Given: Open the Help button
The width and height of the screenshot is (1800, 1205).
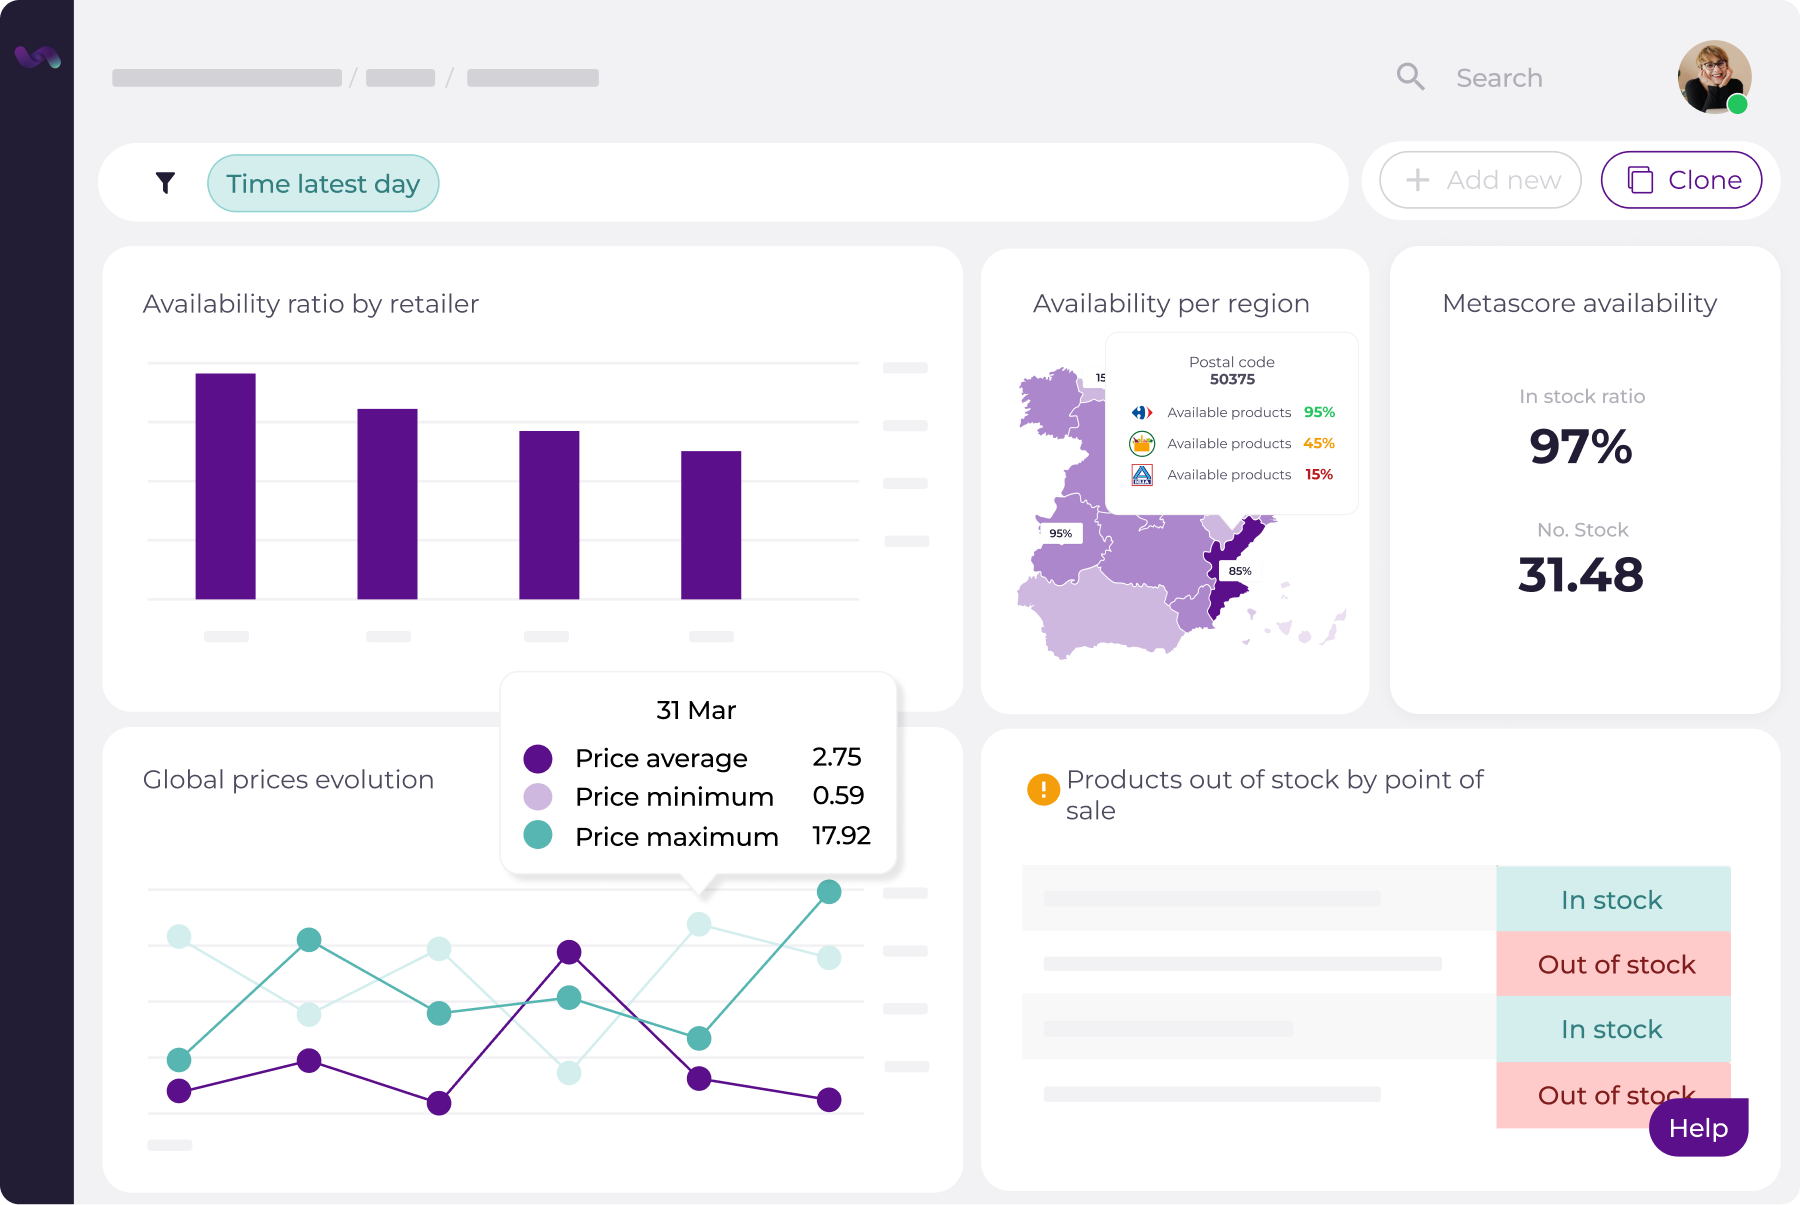Looking at the screenshot, I should coord(1698,1128).
